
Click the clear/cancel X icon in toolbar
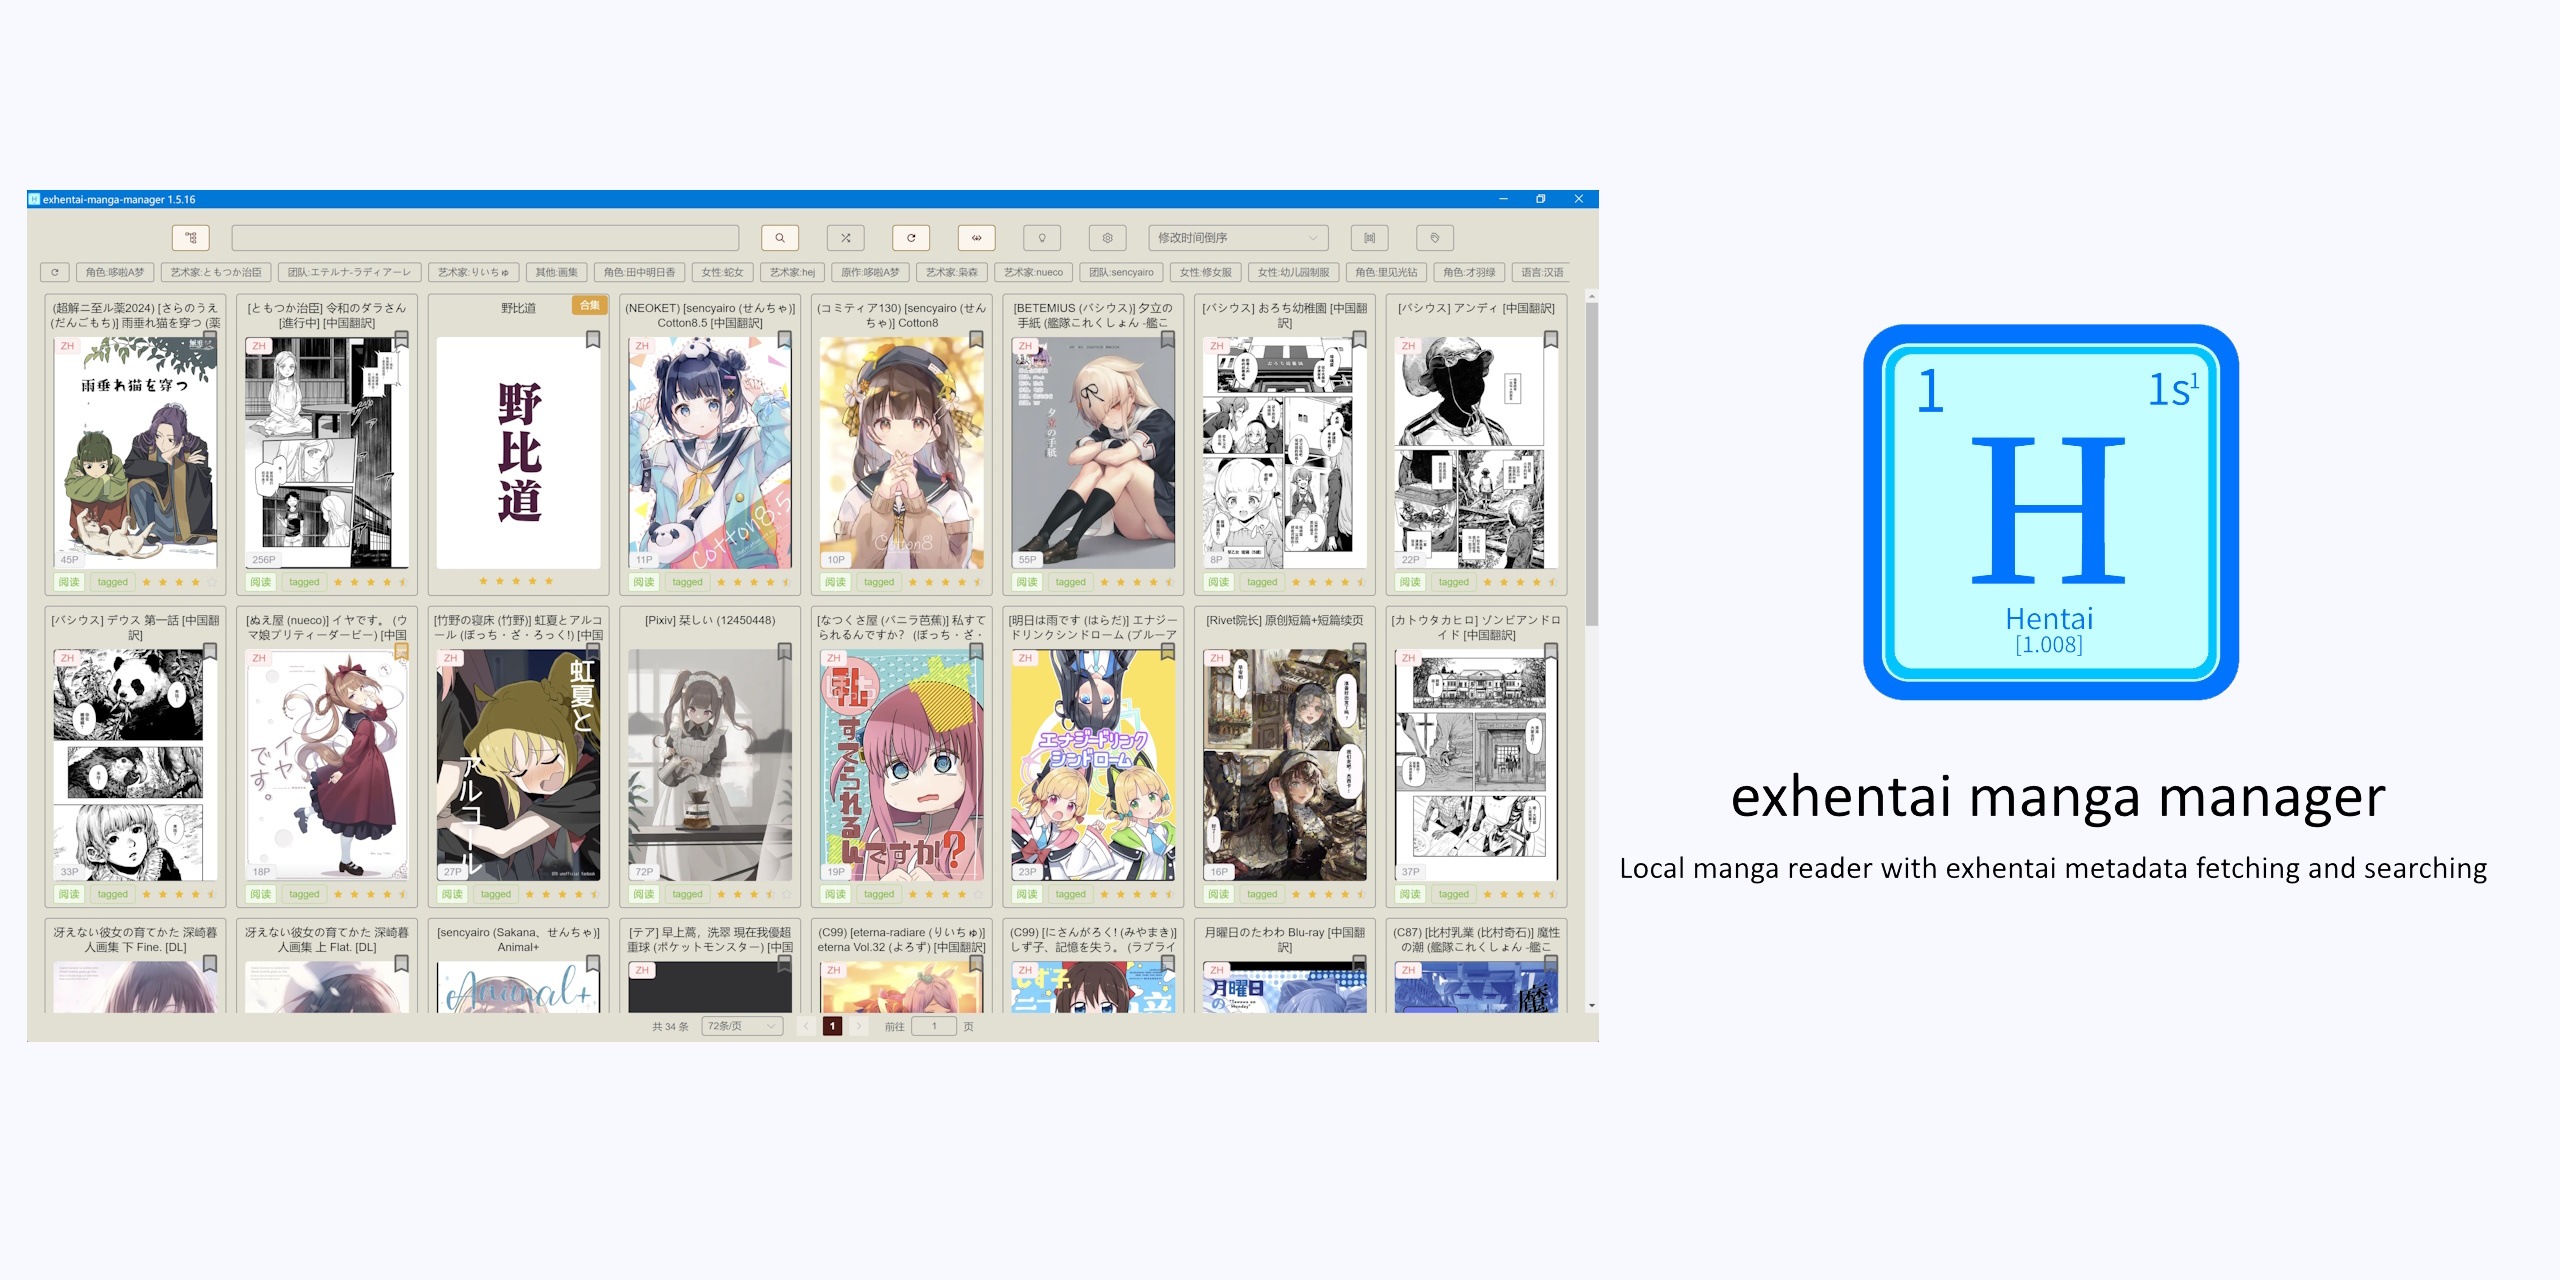point(846,238)
